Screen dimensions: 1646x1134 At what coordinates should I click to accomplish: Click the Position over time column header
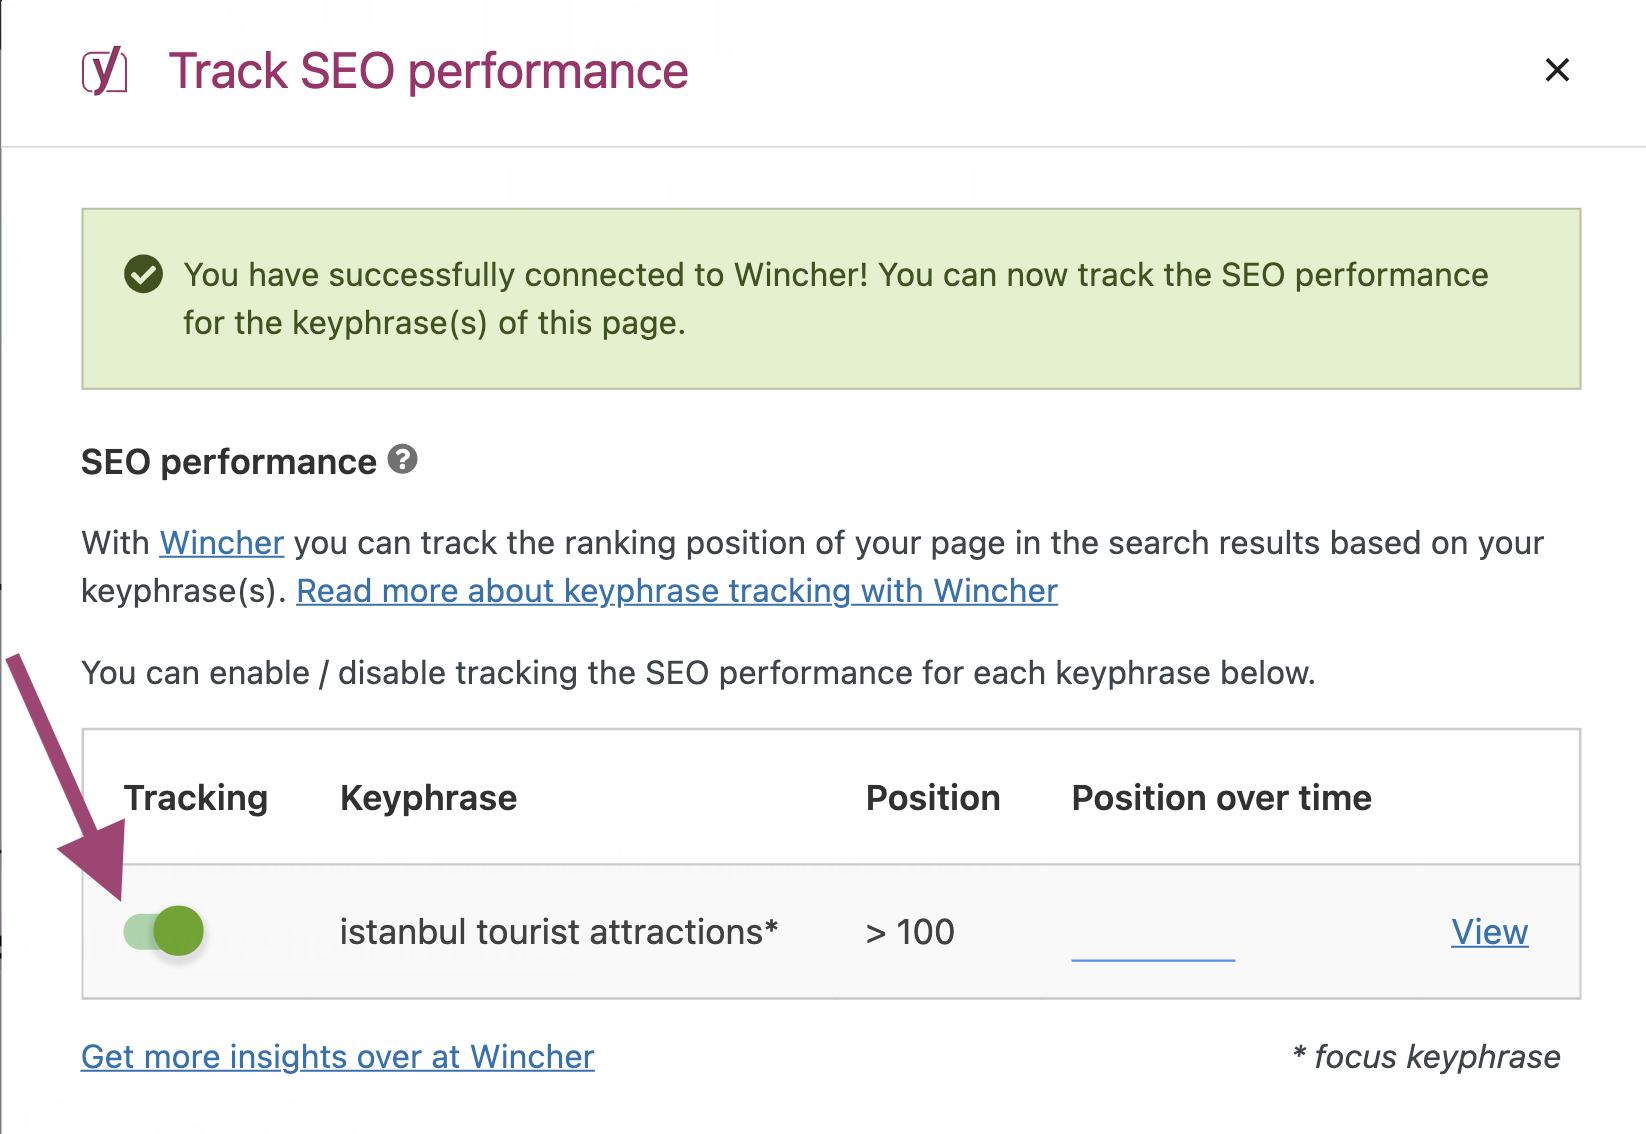(1221, 798)
